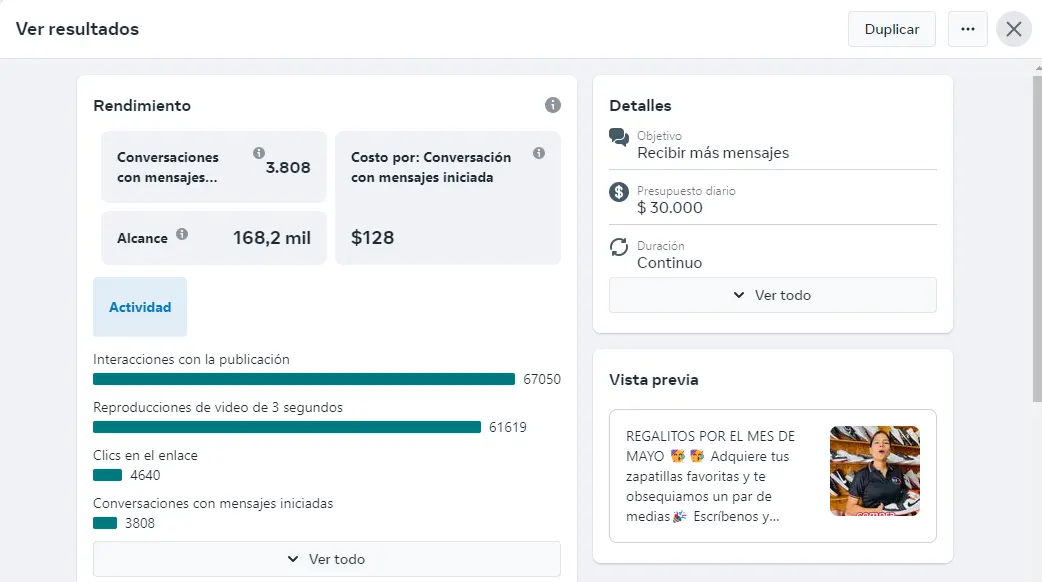Click the Reproducciones de video bar

[286, 427]
